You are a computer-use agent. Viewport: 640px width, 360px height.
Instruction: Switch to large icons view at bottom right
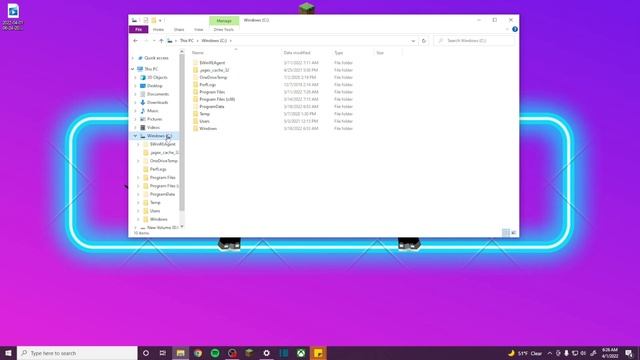click(513, 233)
